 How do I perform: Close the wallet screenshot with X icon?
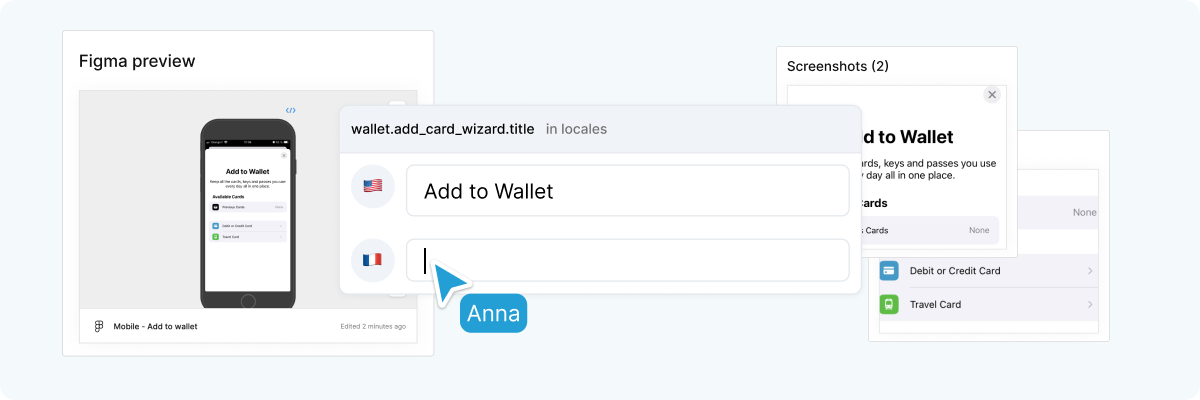pos(992,94)
